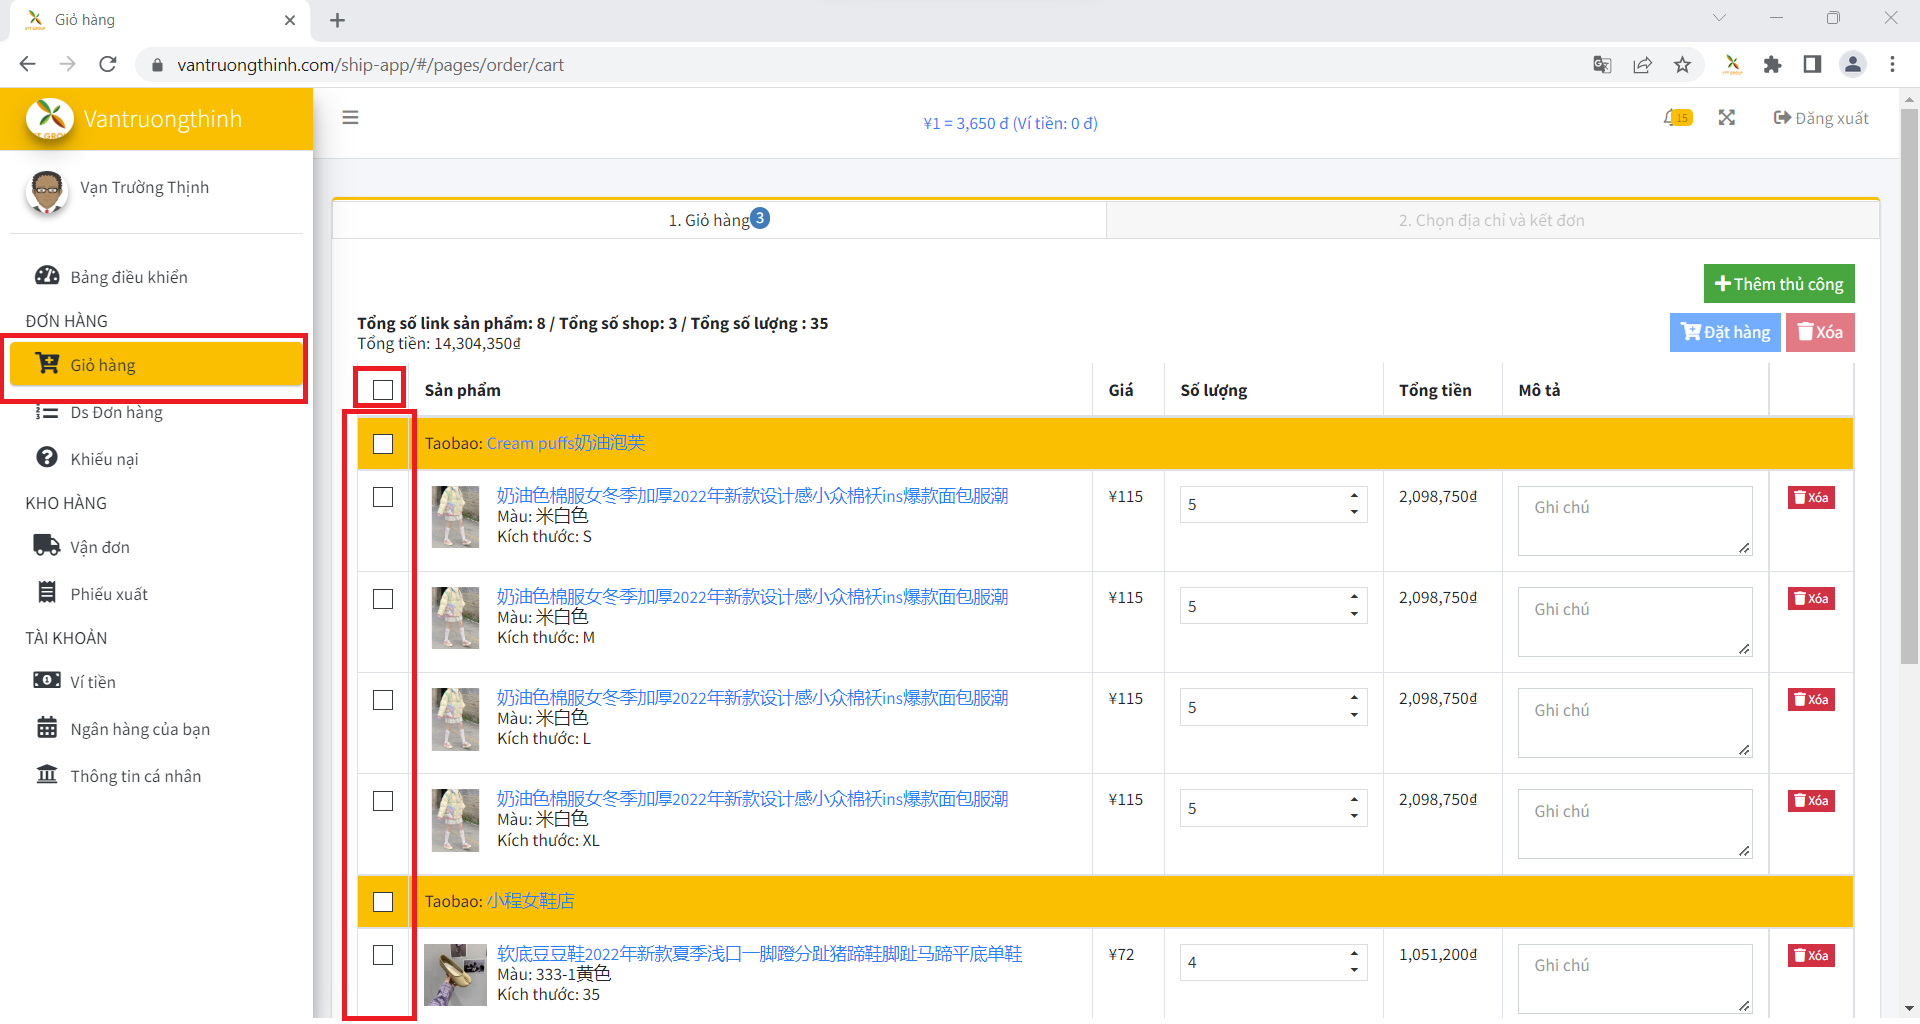Open the product link for size L jacket
This screenshot has height=1024, width=1920.
(x=752, y=698)
